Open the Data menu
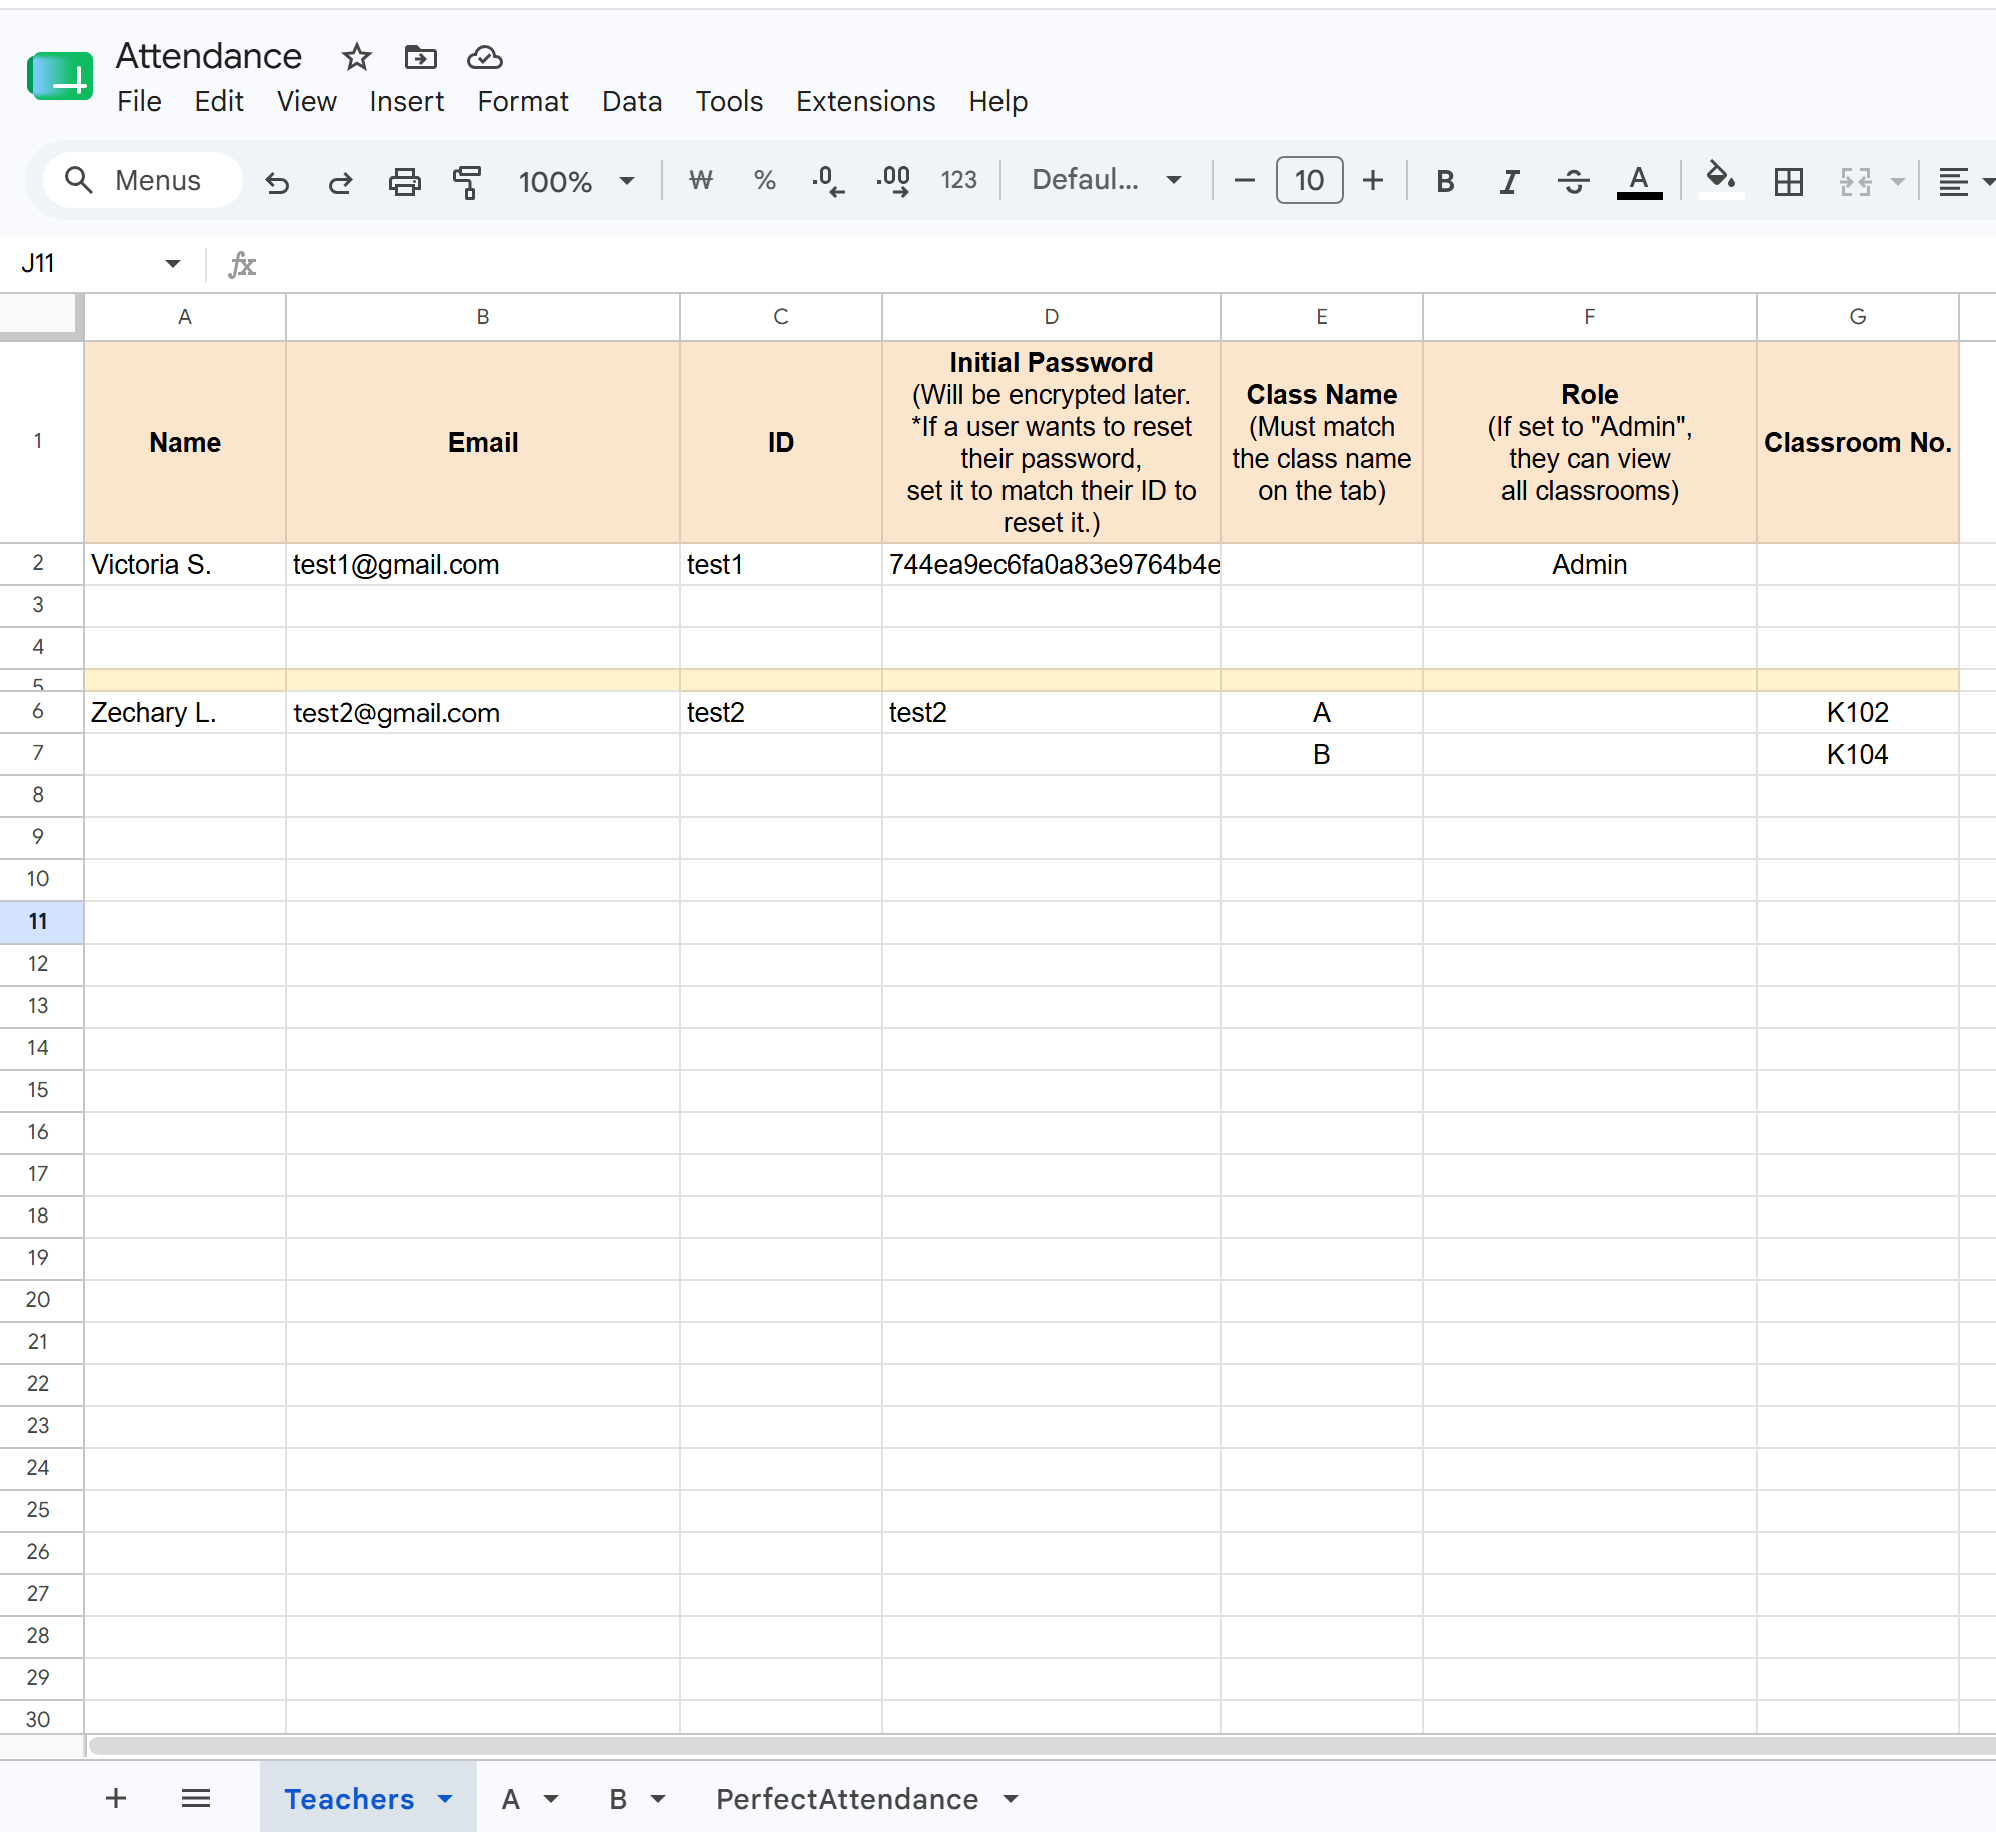The width and height of the screenshot is (1996, 1832). (x=632, y=102)
